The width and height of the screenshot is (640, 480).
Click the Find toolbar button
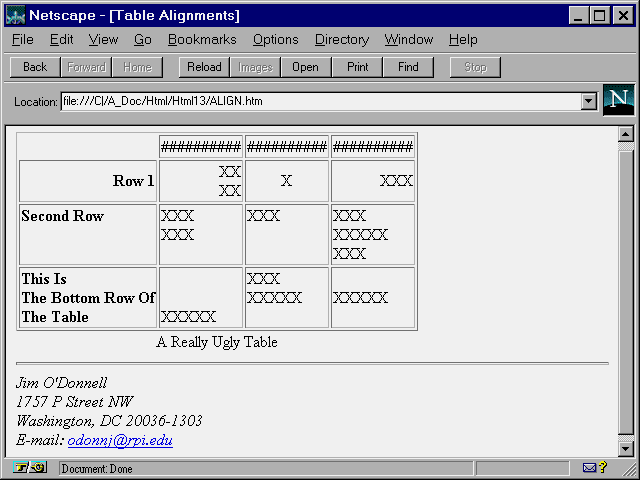(x=408, y=67)
